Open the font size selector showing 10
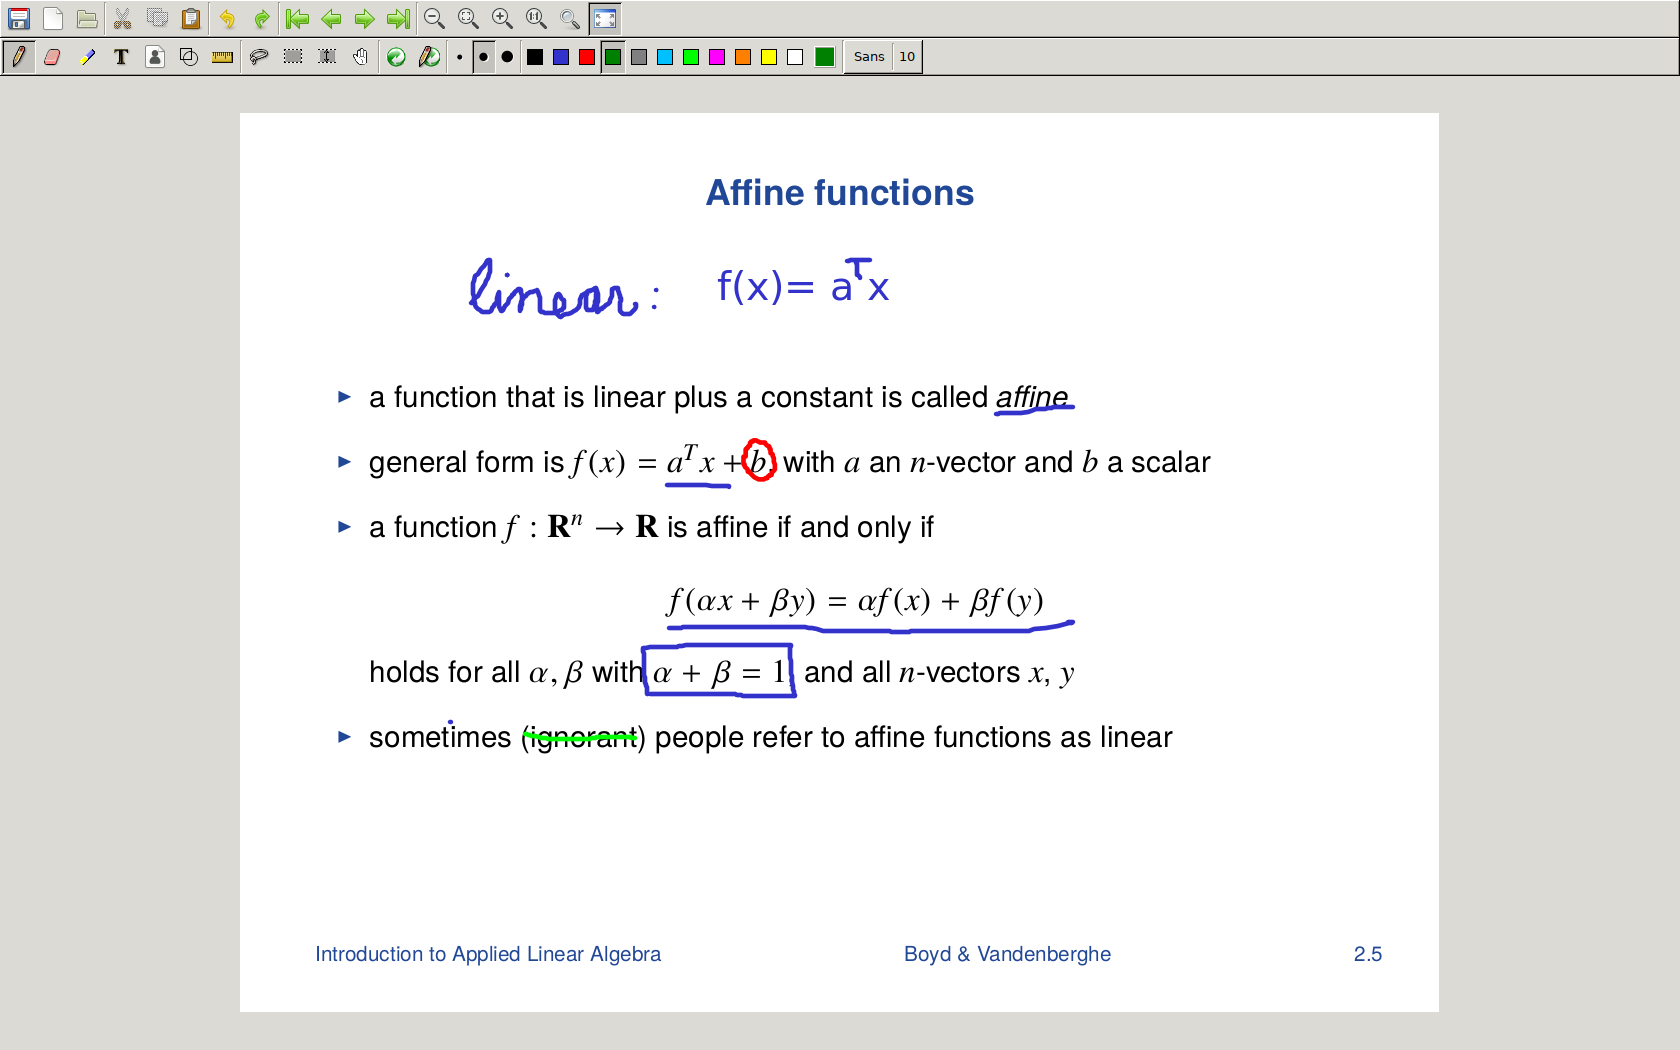 906,57
